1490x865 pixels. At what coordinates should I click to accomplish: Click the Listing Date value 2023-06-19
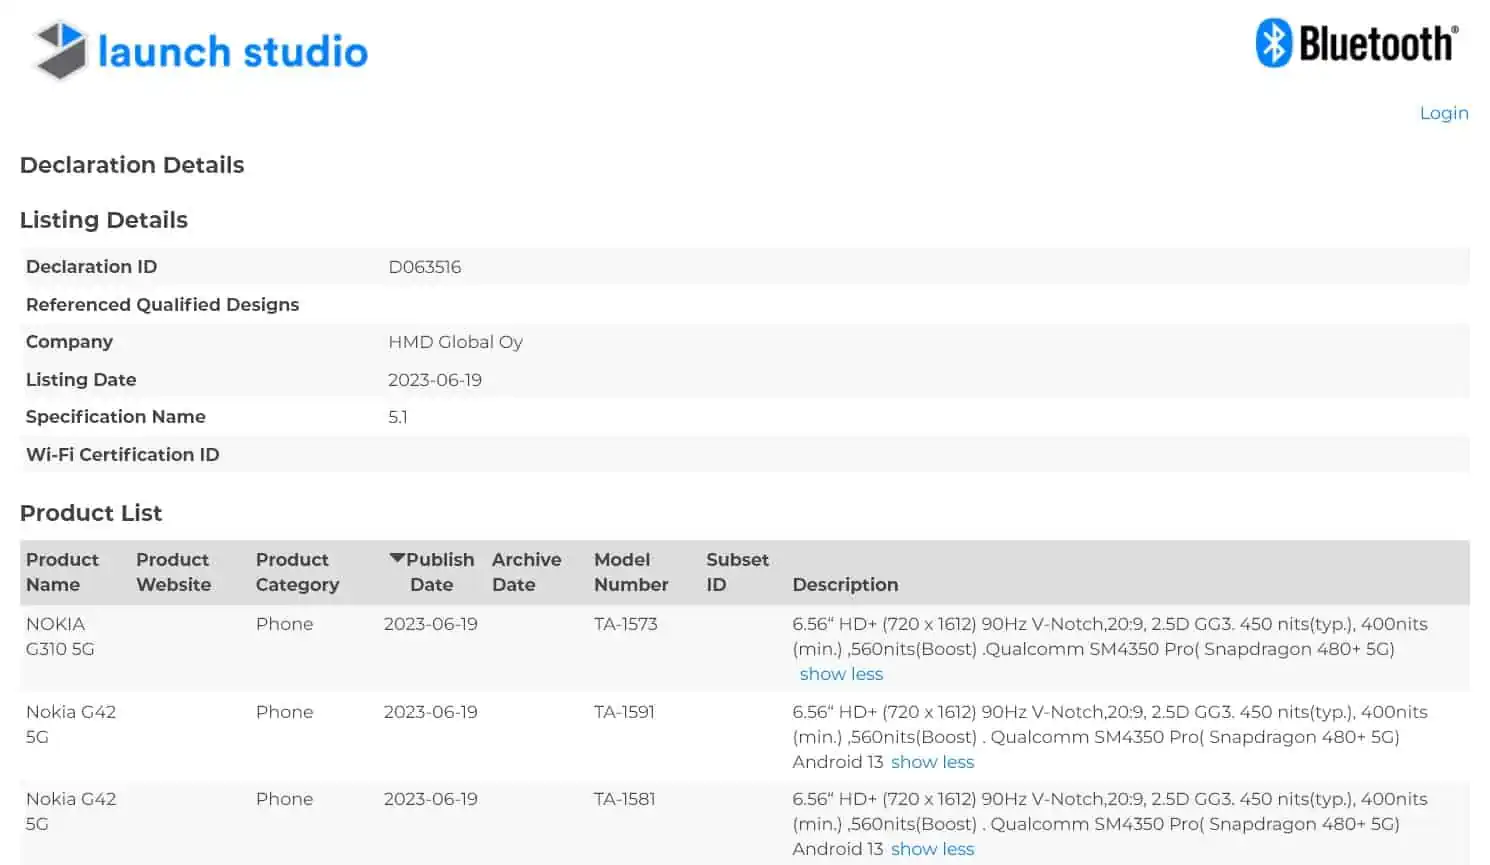(435, 380)
